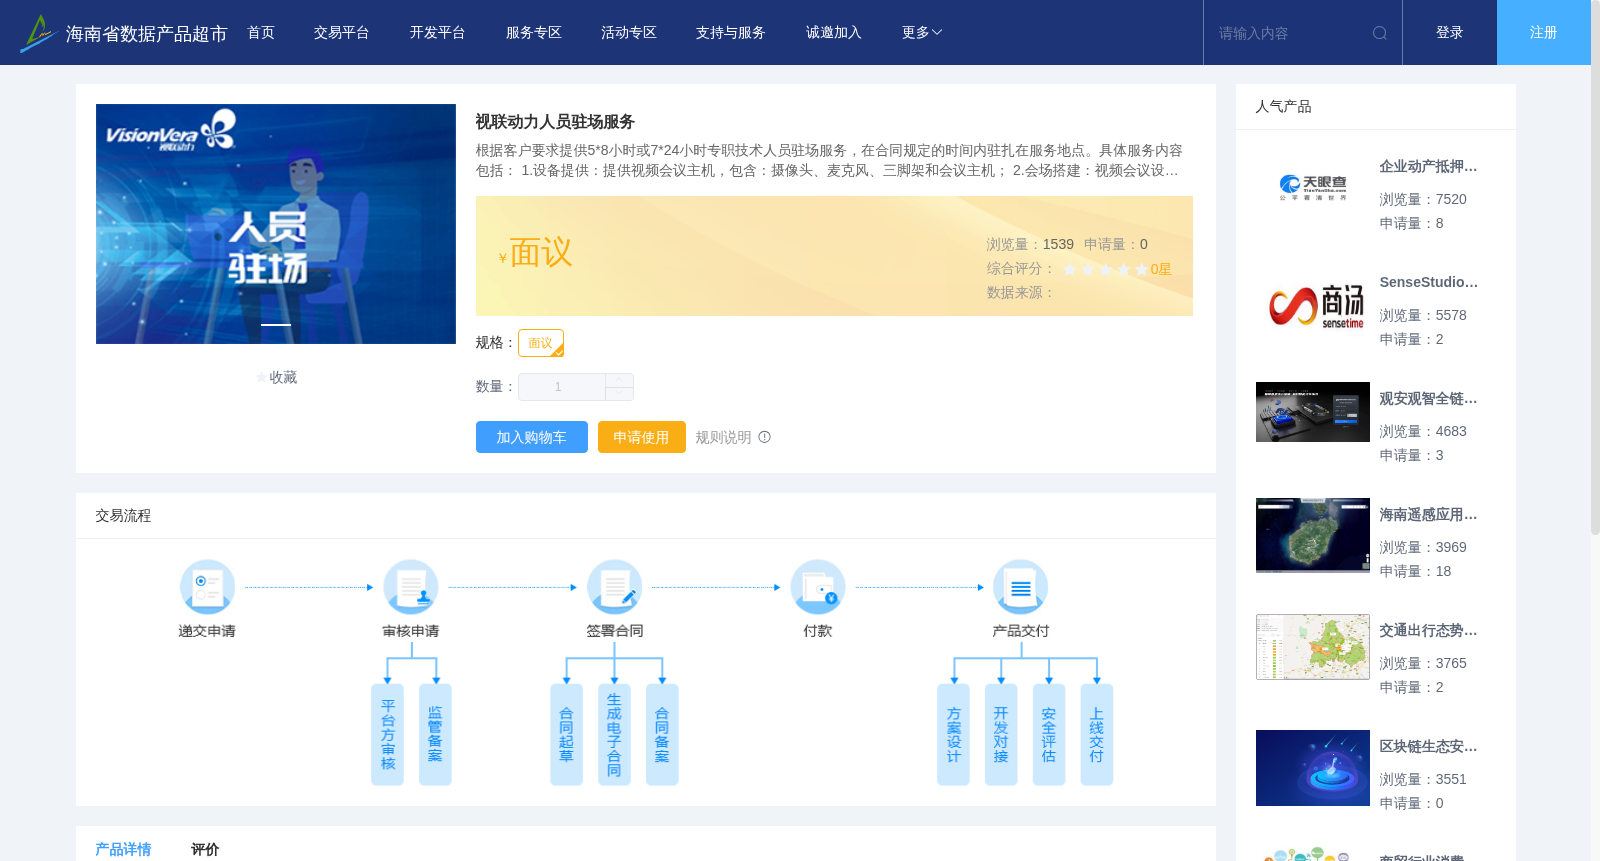The image size is (1600, 861).
Task: Click the 审核申请 step icon
Action: pyautogui.click(x=411, y=587)
